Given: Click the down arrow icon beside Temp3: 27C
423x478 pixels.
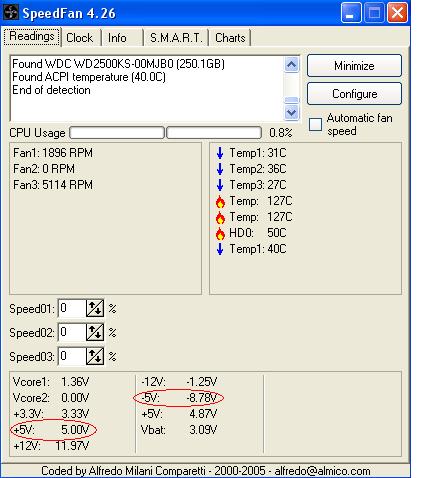Looking at the screenshot, I should coord(220,185).
